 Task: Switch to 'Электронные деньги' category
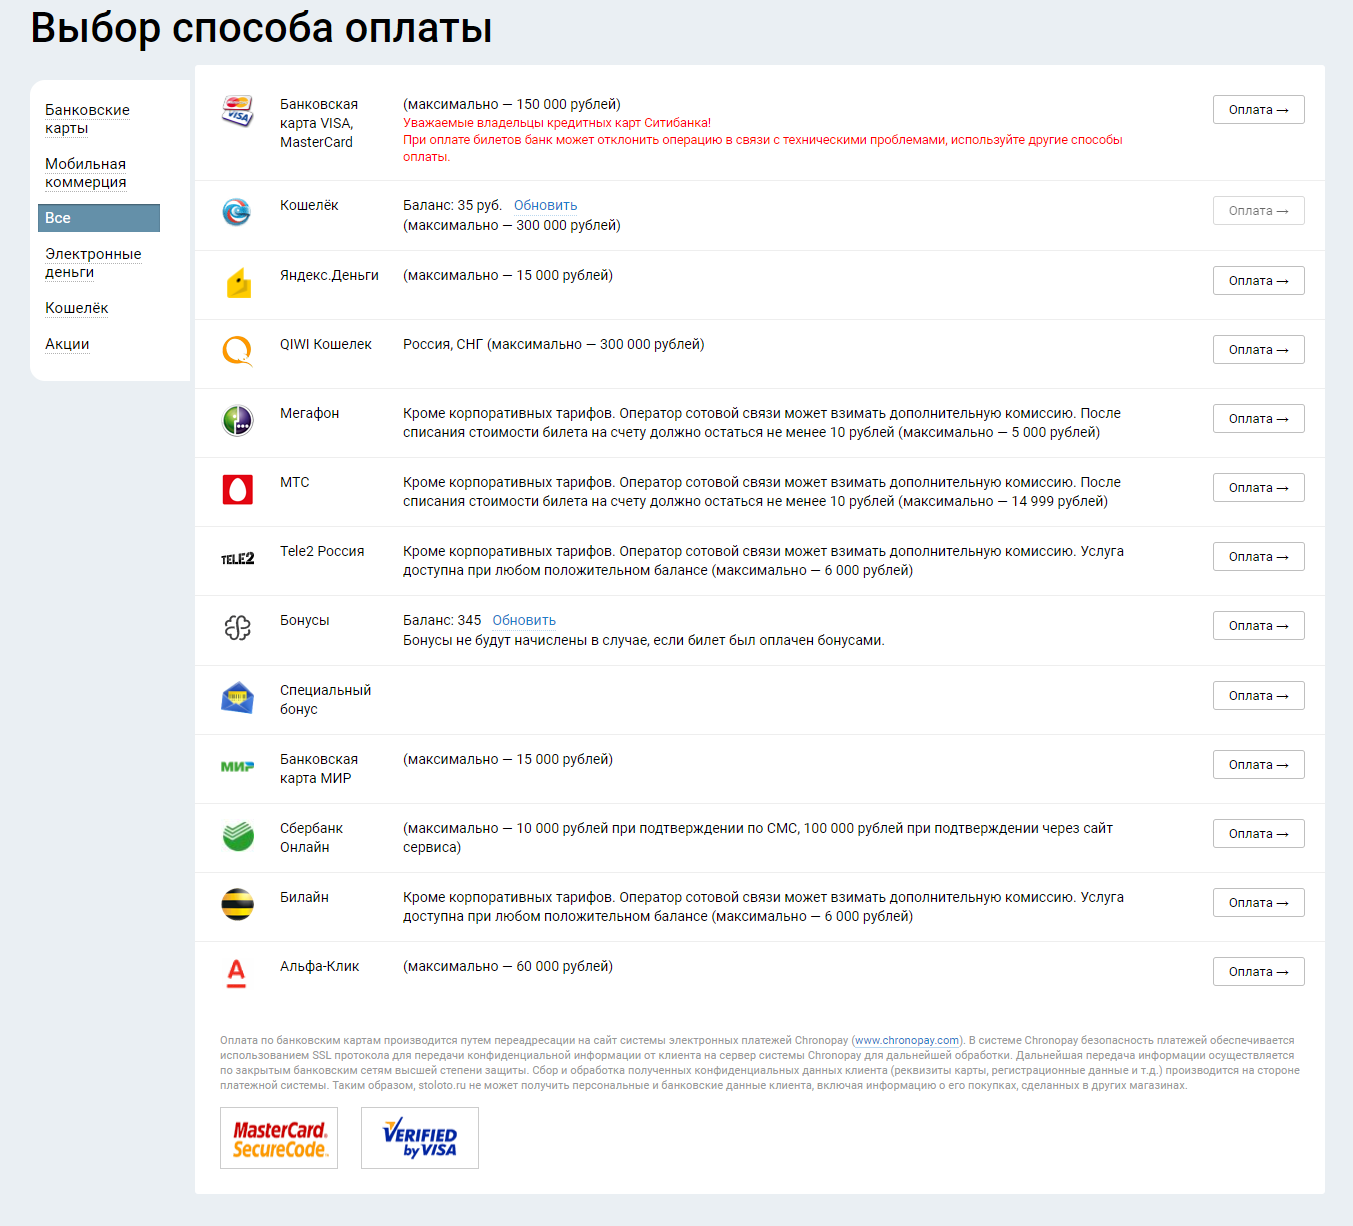tap(93, 263)
